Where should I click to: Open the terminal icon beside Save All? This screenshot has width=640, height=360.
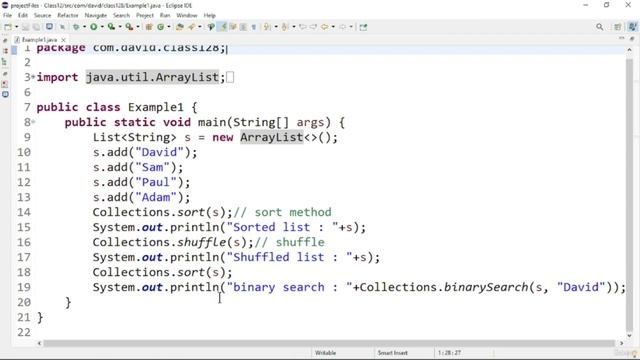coord(49,27)
